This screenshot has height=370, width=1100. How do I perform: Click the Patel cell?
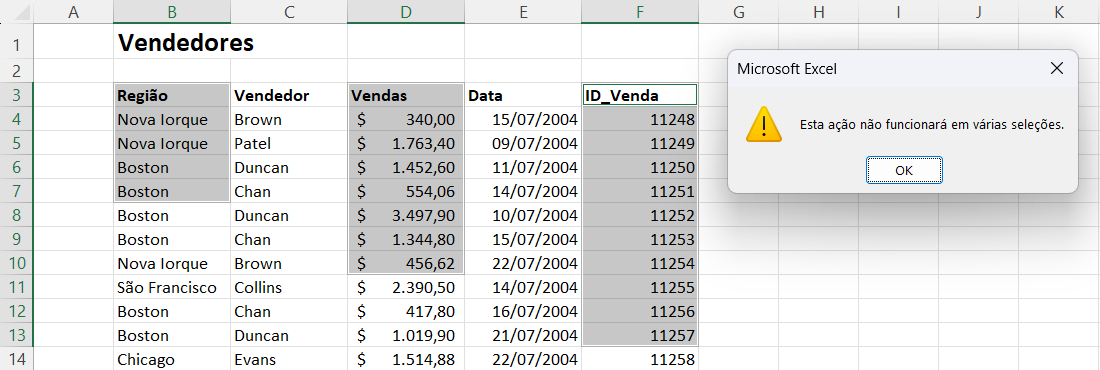(x=289, y=143)
